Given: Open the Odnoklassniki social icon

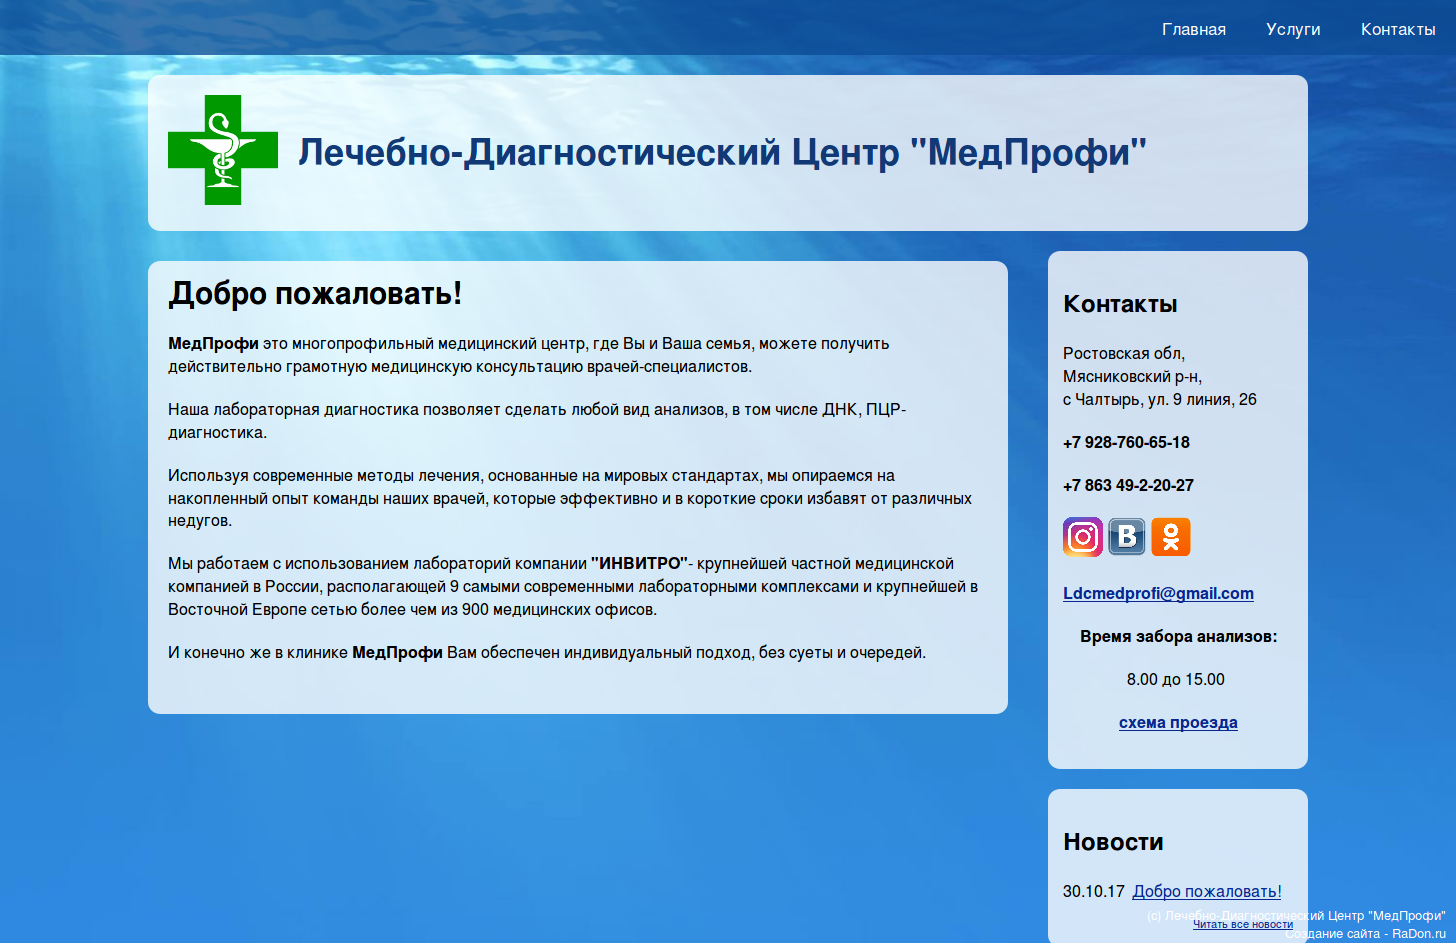Looking at the screenshot, I should (1171, 537).
